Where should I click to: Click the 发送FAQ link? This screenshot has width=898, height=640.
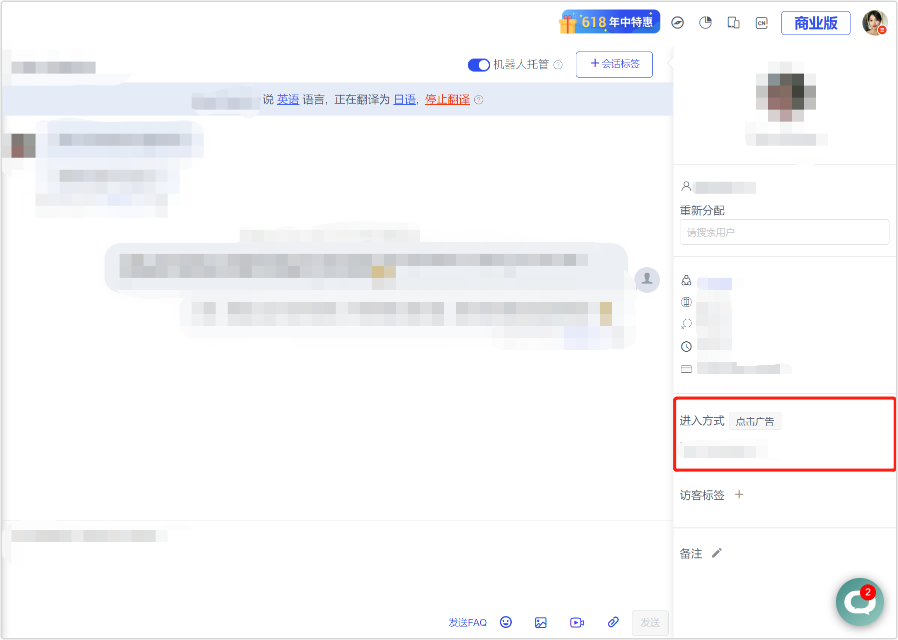[467, 622]
